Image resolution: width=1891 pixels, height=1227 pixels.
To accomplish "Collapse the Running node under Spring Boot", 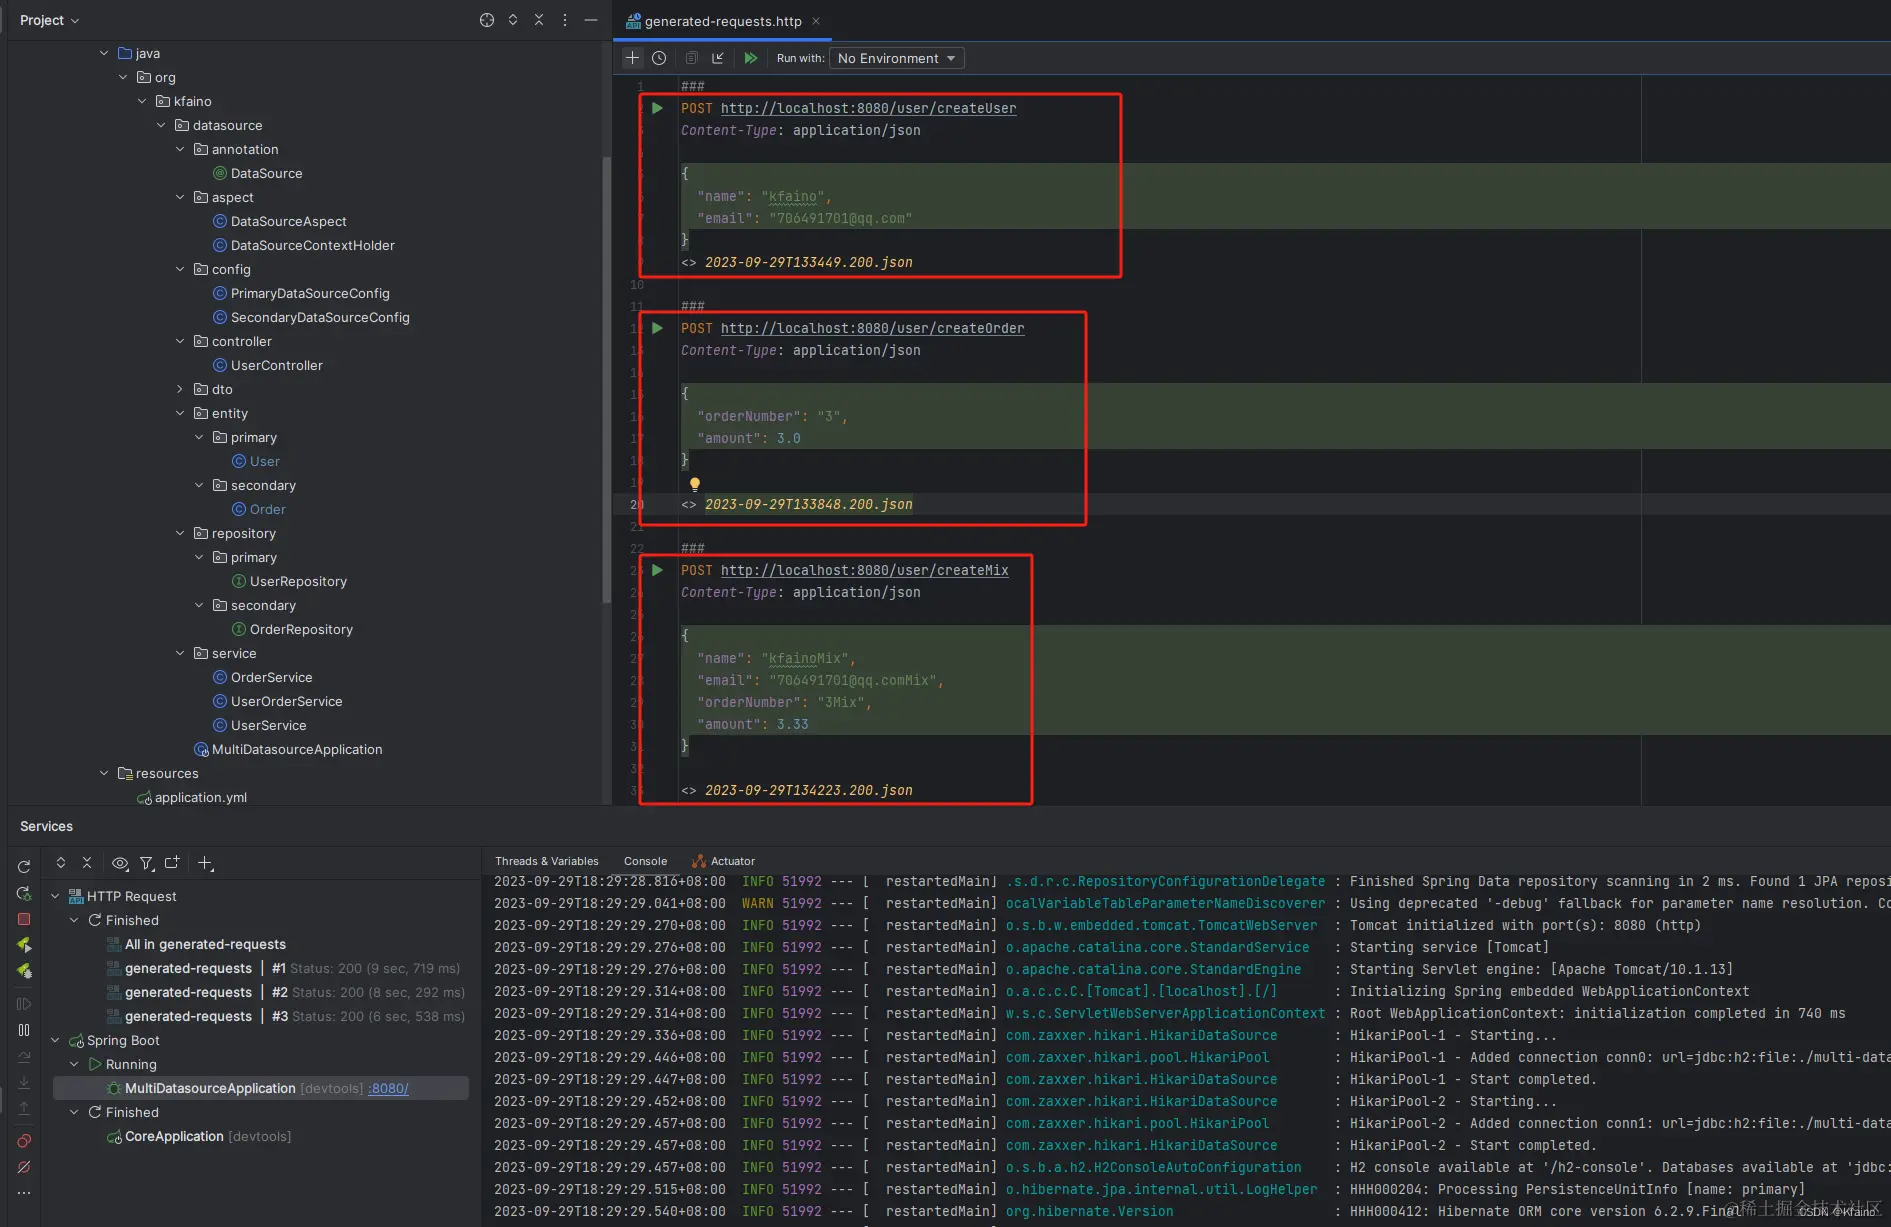I will [x=74, y=1064].
